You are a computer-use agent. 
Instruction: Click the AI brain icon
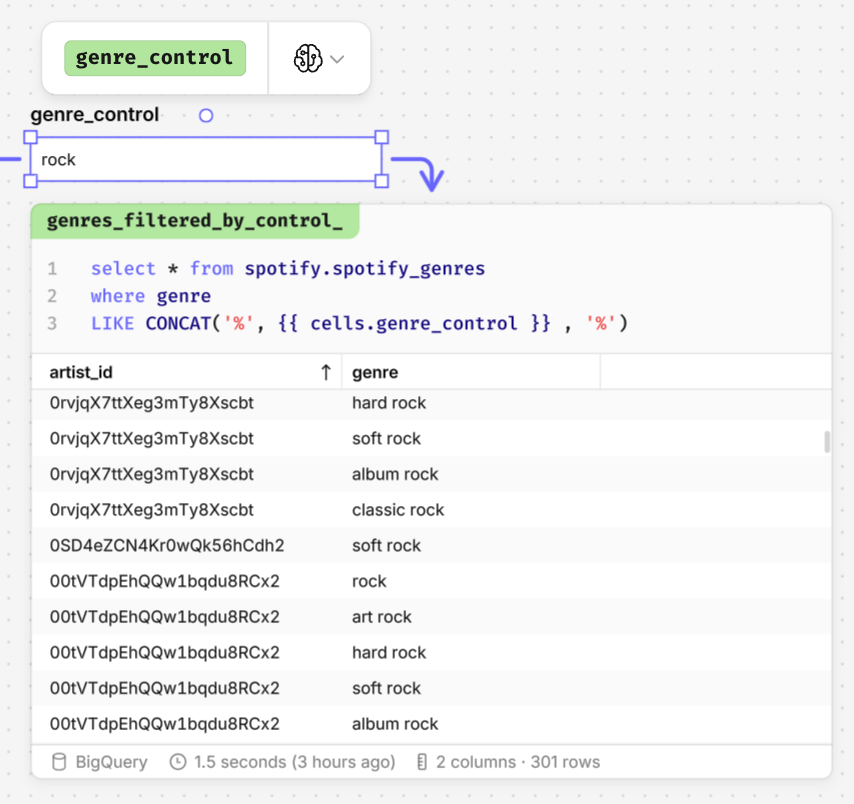(308, 58)
